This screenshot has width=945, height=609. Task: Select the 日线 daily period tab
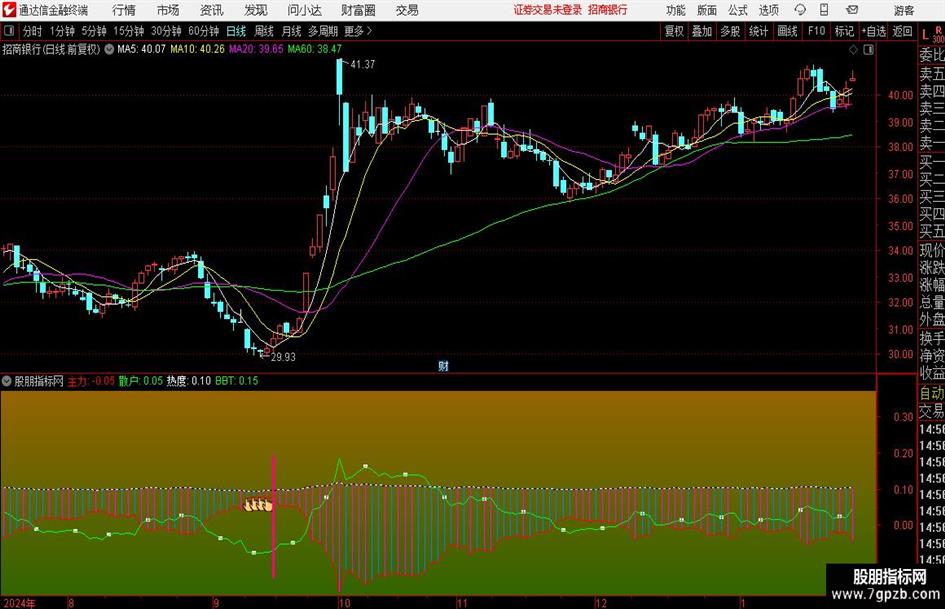[x=236, y=31]
